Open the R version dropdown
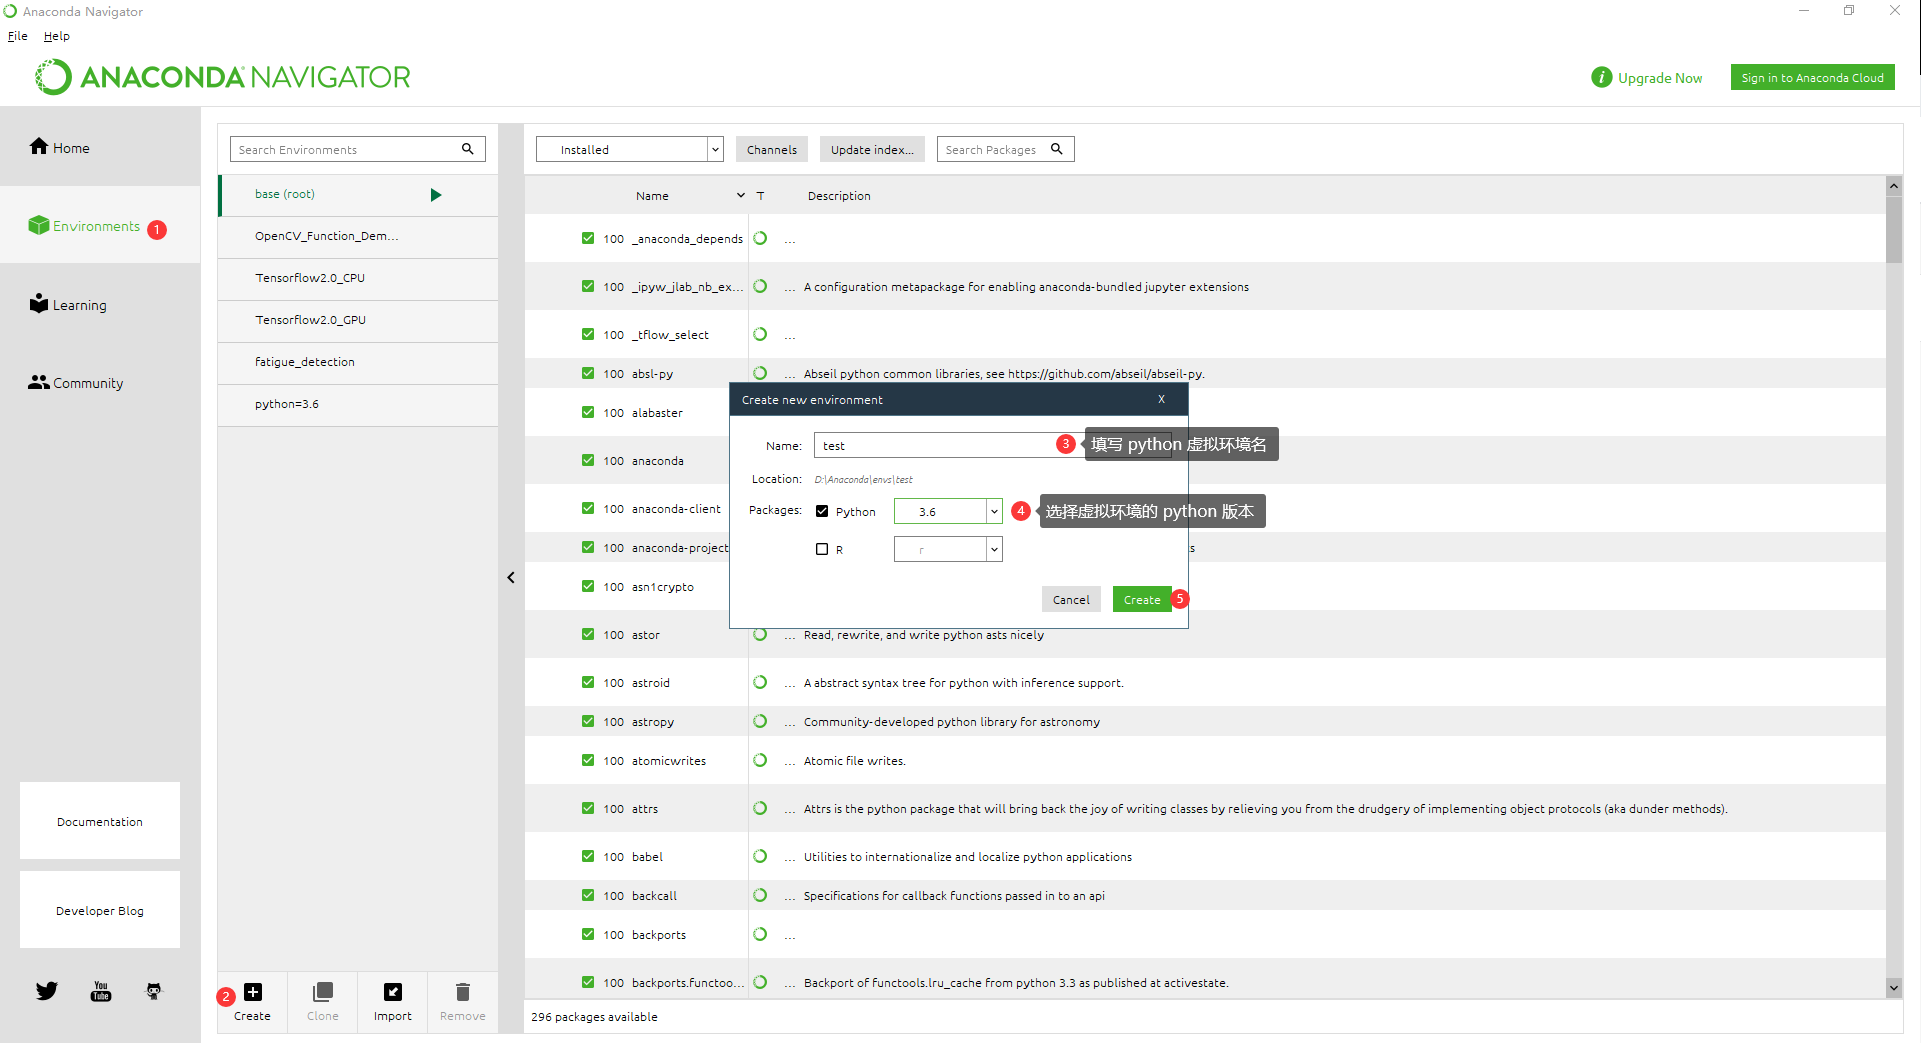Image resolution: width=1921 pixels, height=1043 pixels. pyautogui.click(x=948, y=549)
